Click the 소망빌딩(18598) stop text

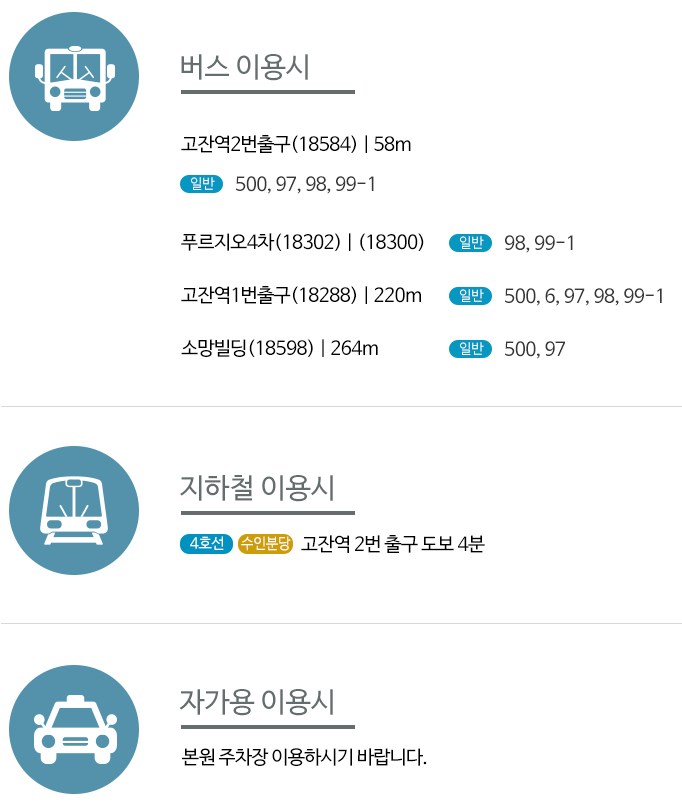point(247,348)
